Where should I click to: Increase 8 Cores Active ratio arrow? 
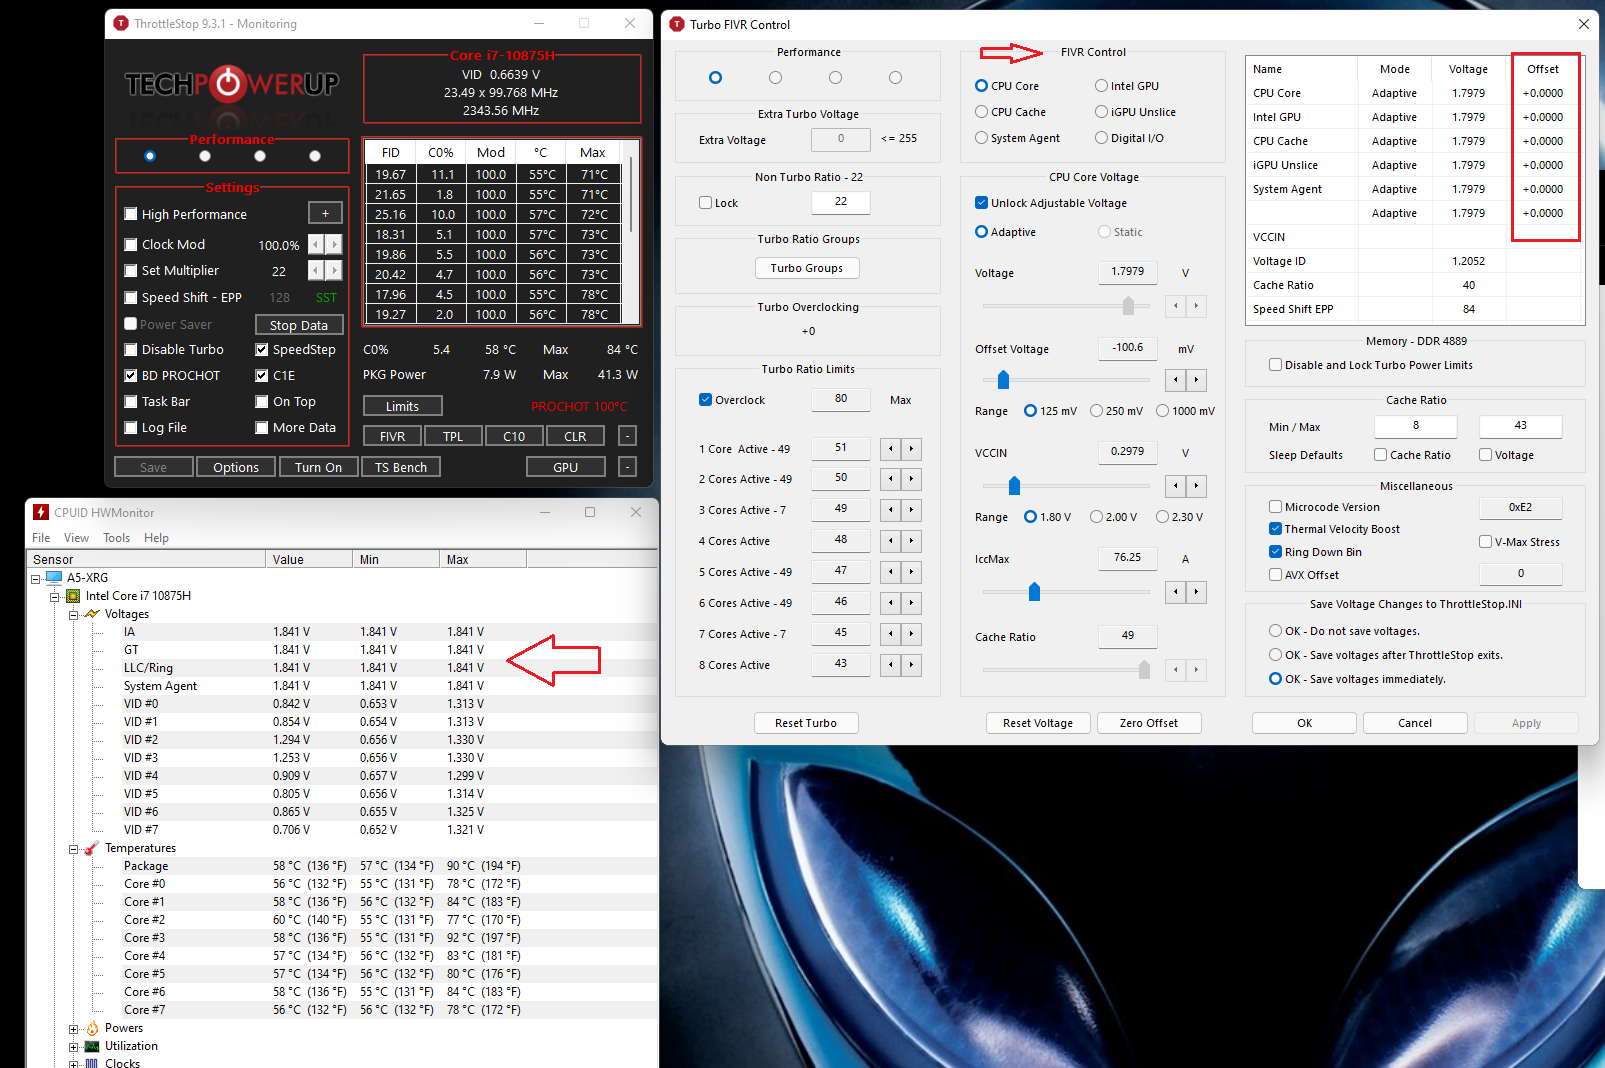pos(911,665)
